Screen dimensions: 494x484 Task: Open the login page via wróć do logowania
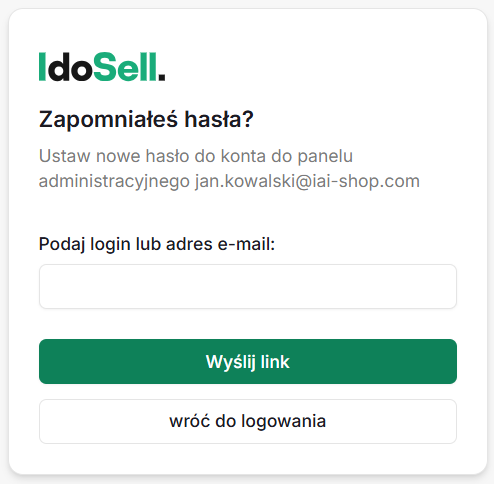pos(248,421)
